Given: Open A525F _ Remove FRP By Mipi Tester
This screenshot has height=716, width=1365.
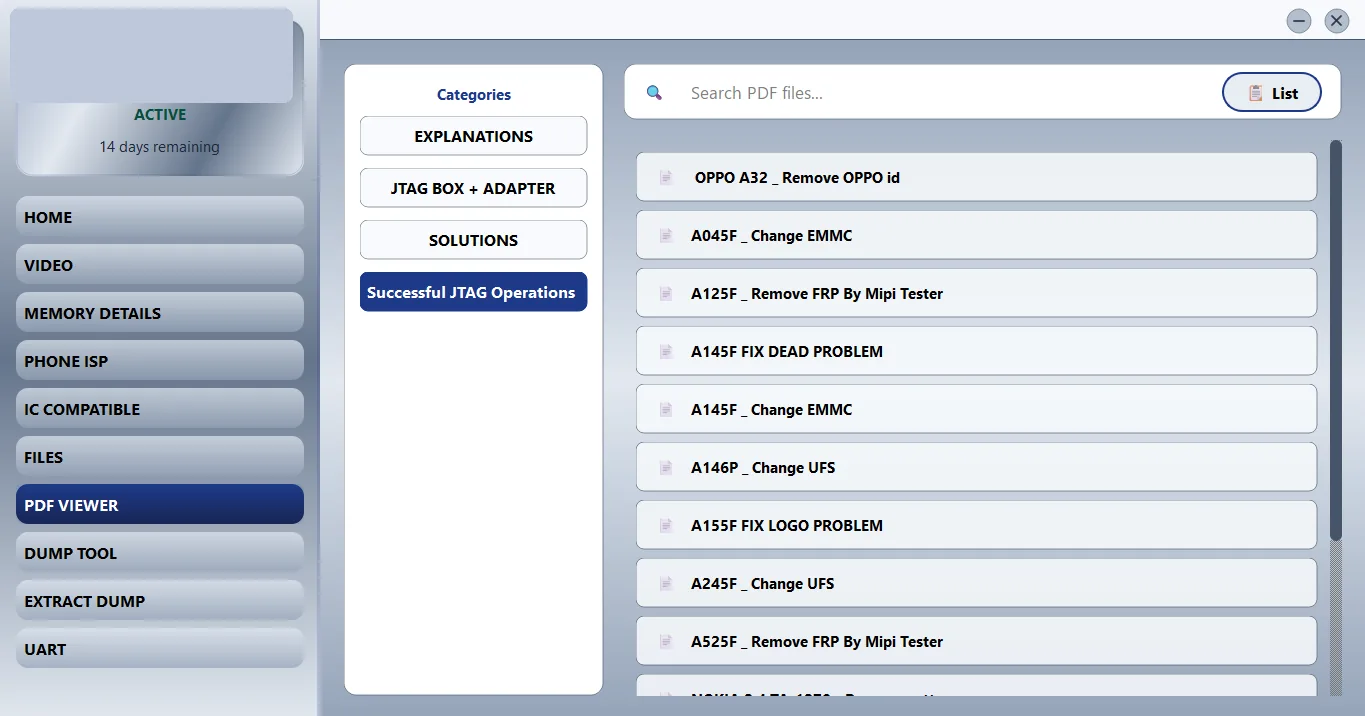Looking at the screenshot, I should [x=976, y=641].
